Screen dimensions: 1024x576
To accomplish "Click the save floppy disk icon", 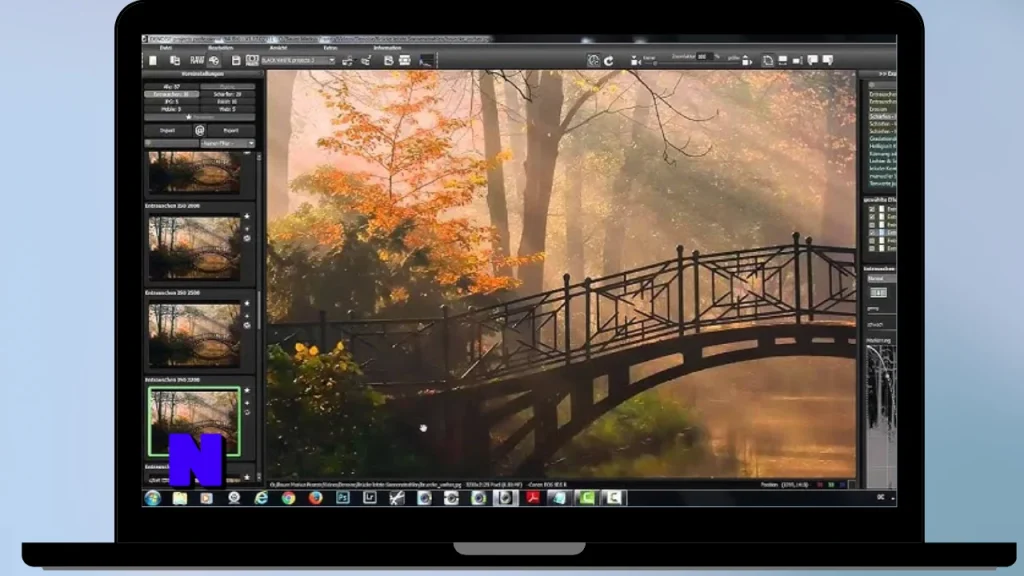I will pos(236,60).
